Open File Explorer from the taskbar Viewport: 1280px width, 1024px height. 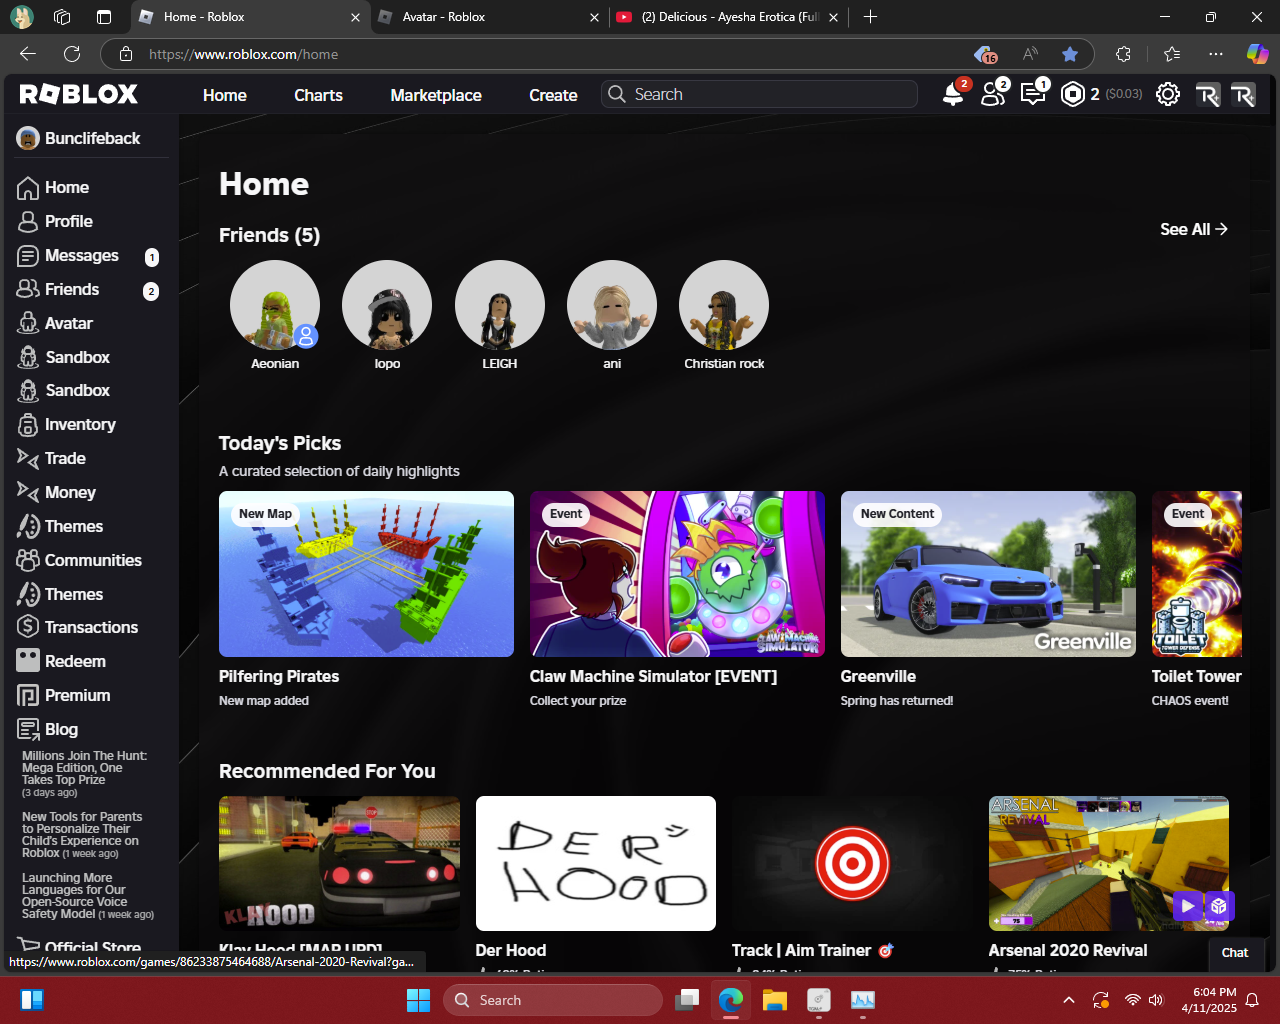(x=775, y=1000)
